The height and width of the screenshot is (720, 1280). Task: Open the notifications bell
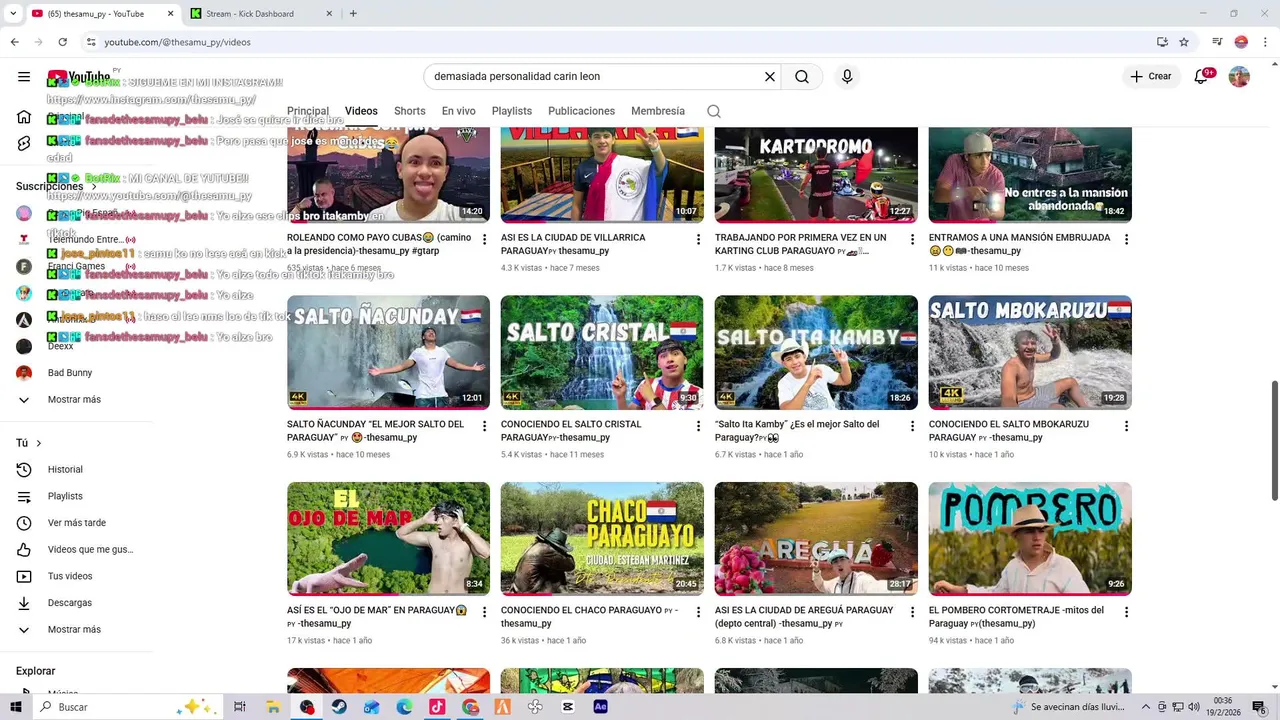click(1201, 77)
